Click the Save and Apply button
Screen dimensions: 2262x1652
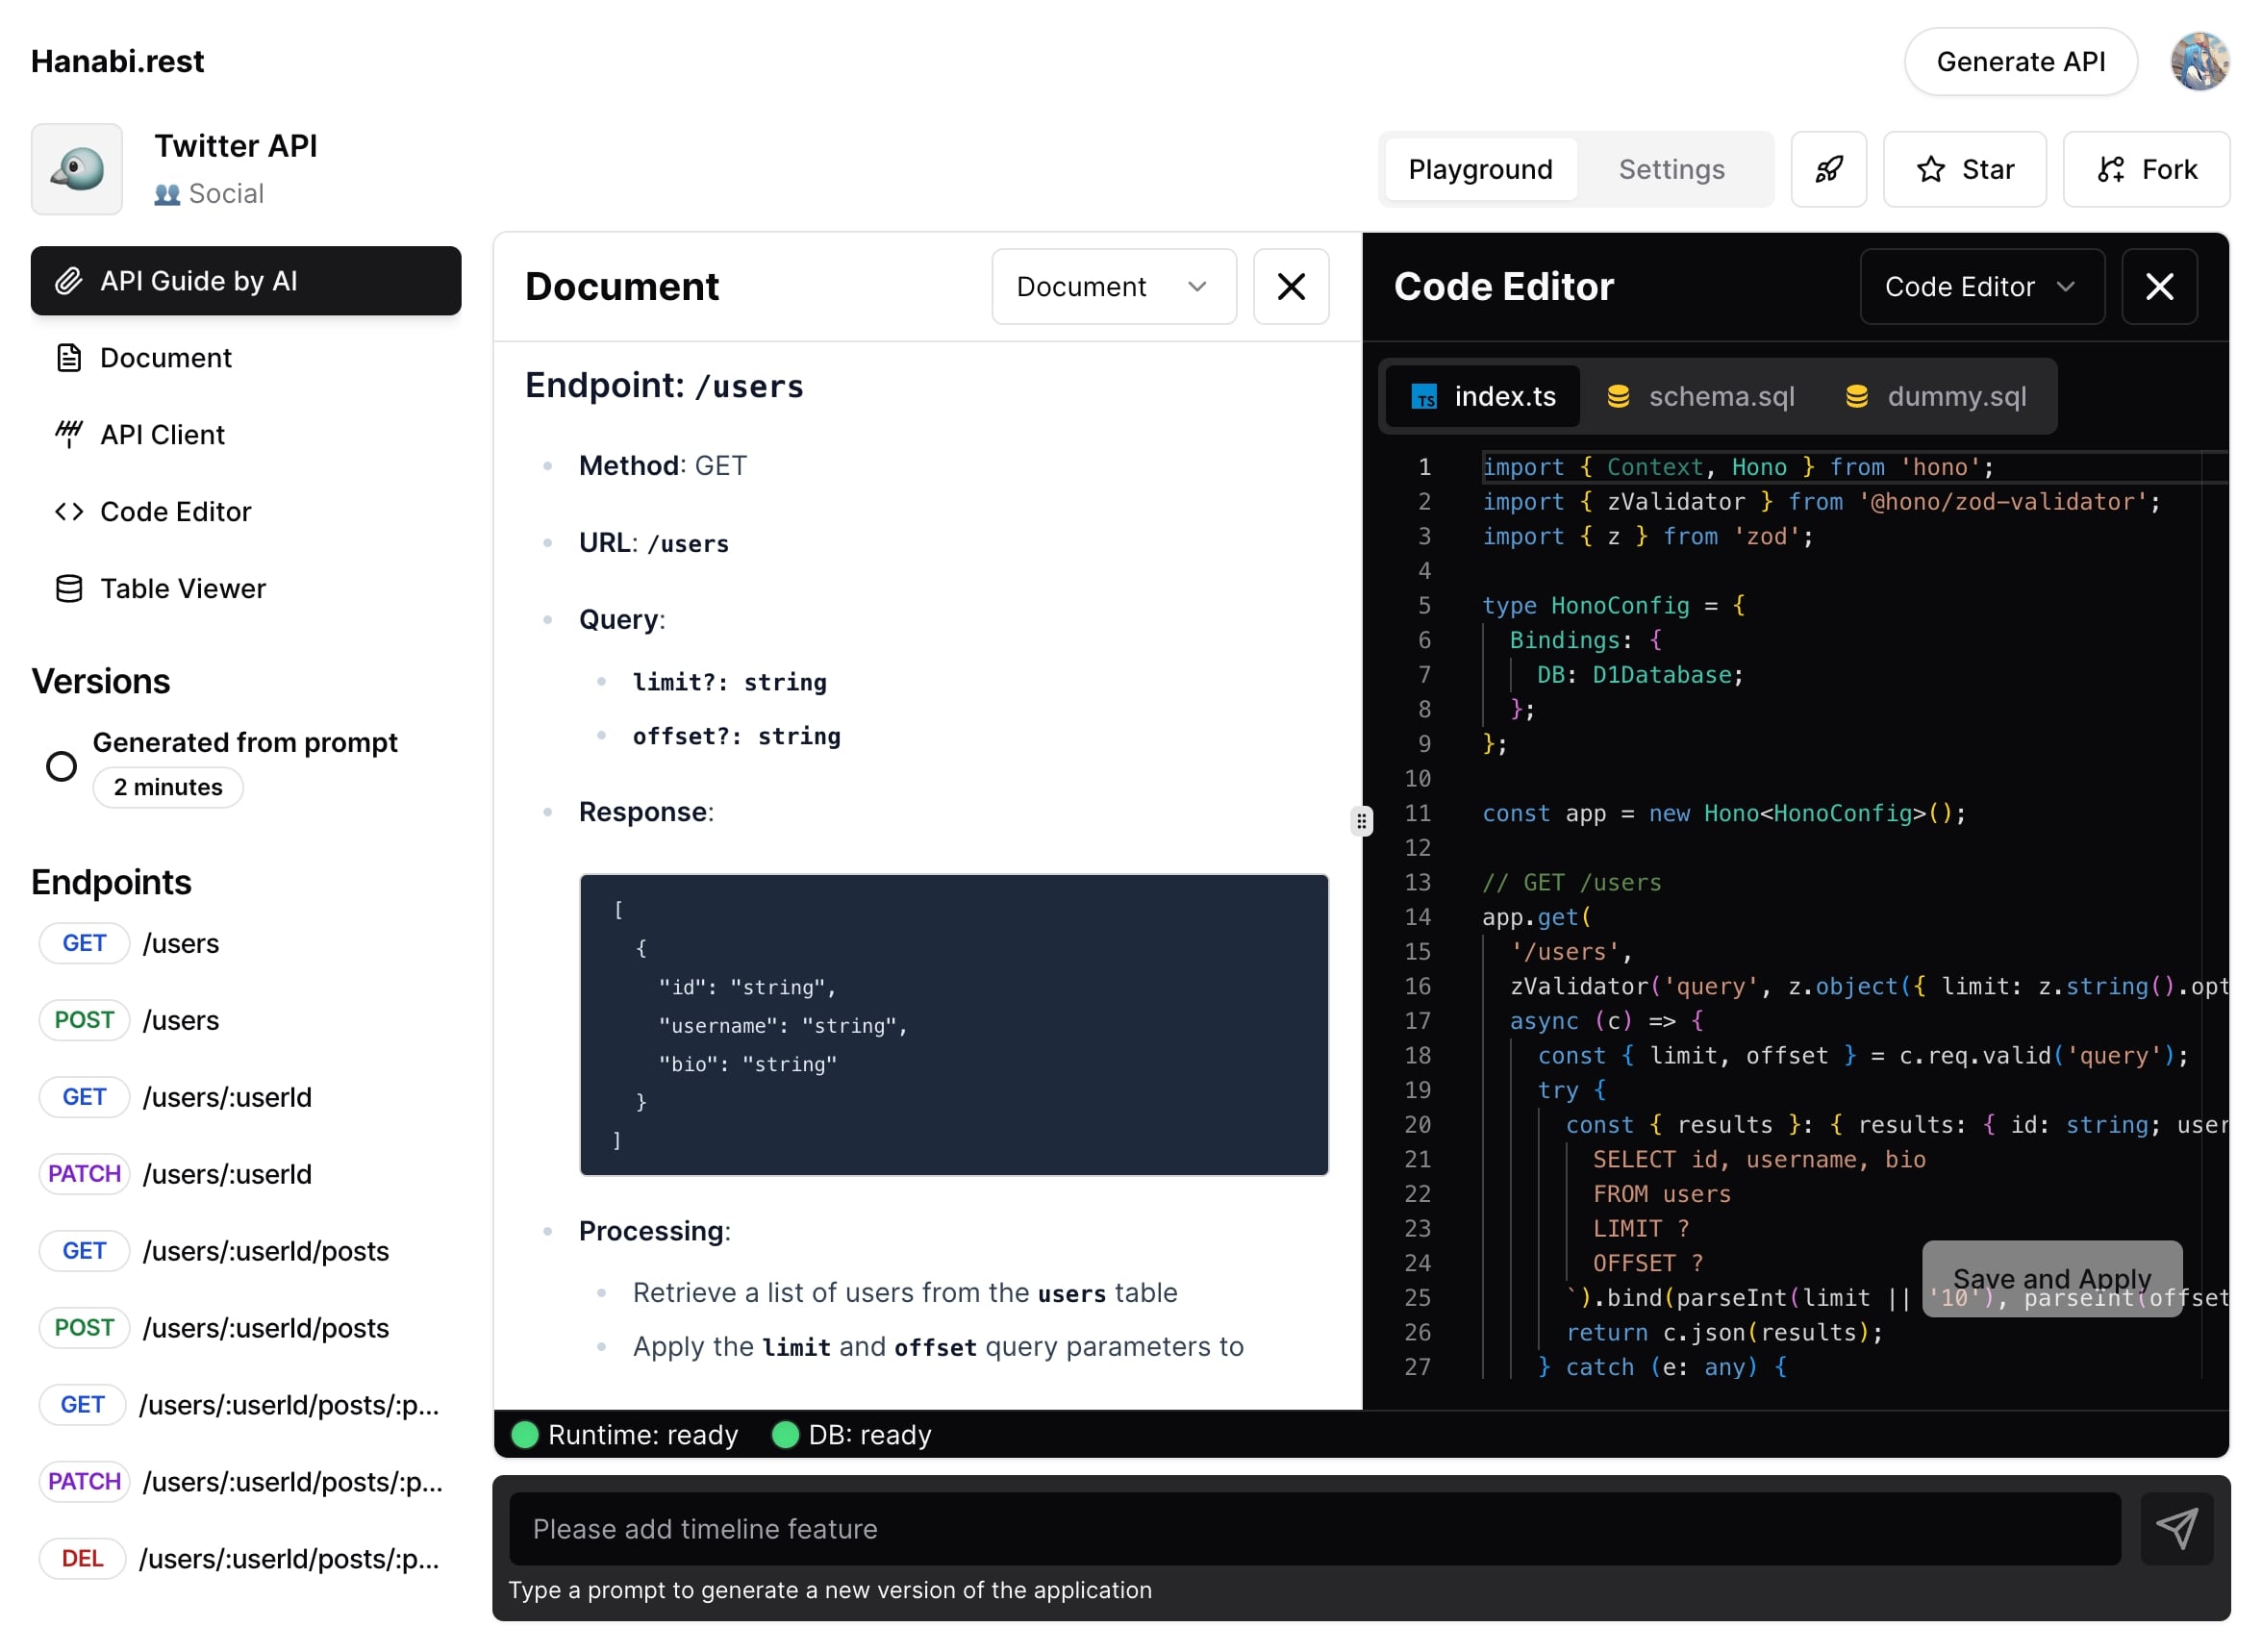2052,1278
